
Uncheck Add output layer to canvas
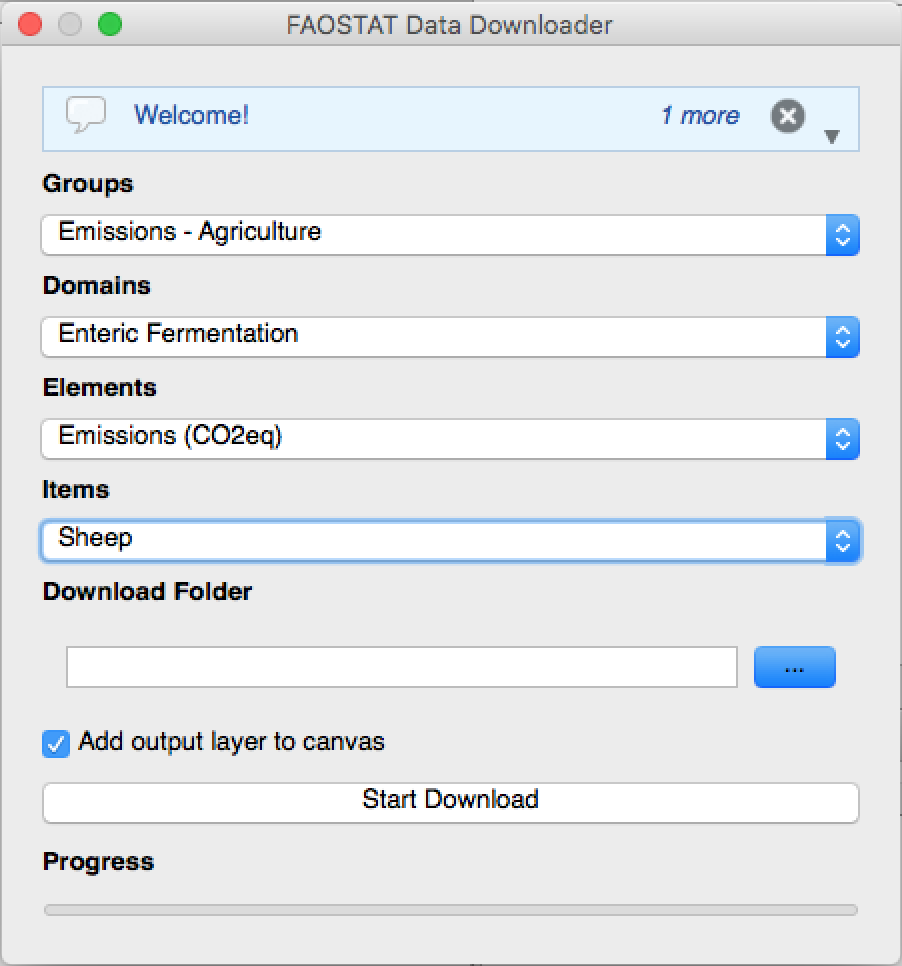pyautogui.click(x=56, y=744)
